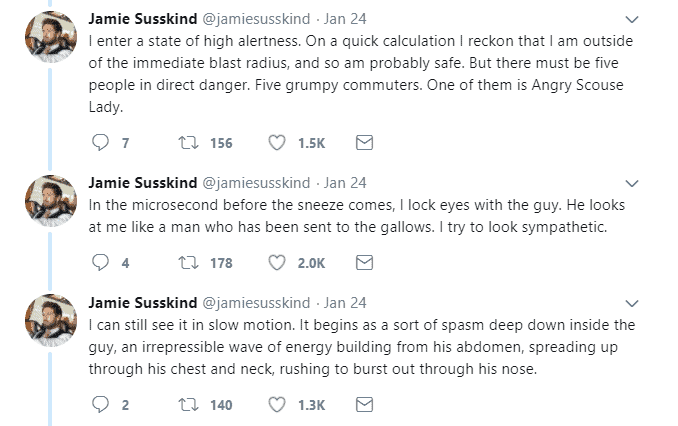Screen dimensions: 678x426
Task: Click the avatar on the first tweet
Action: click(50, 38)
